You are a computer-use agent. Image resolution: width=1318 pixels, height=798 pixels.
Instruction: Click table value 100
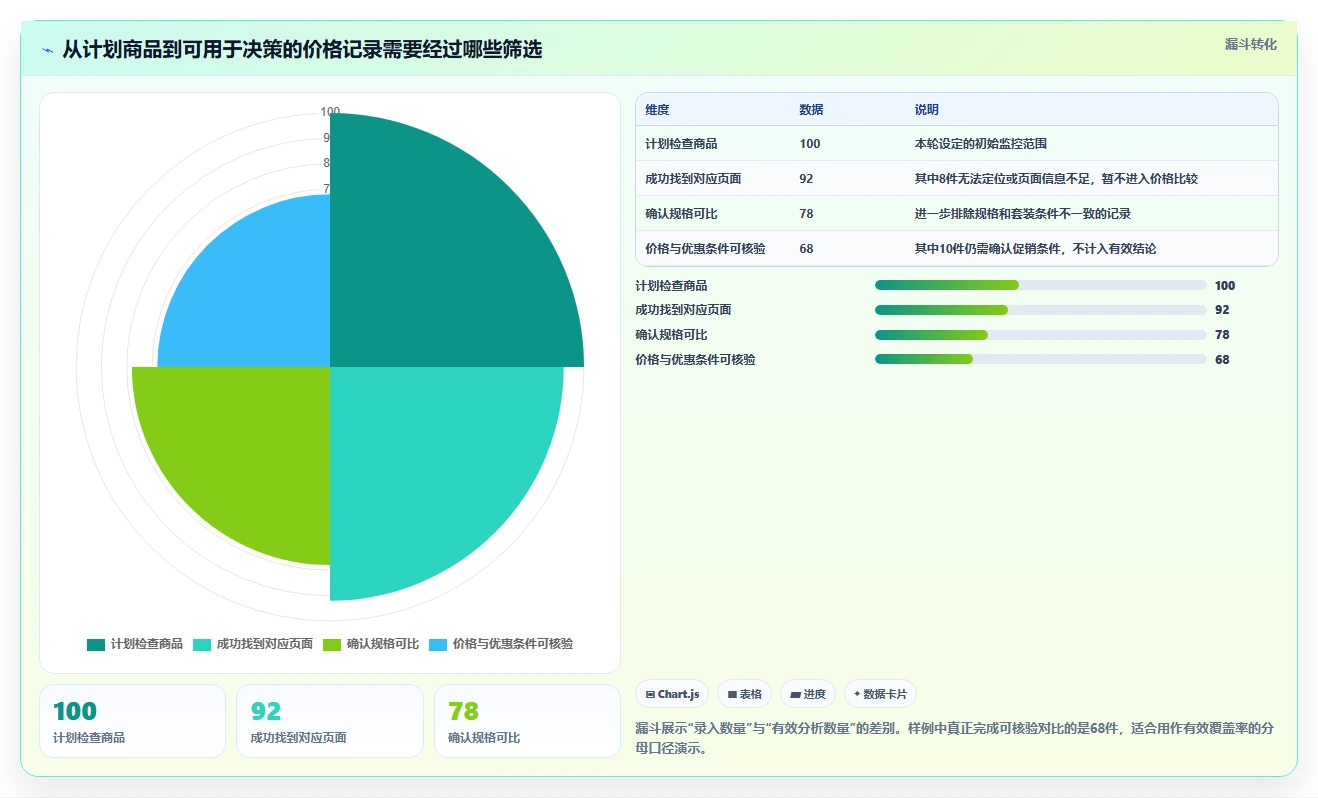click(810, 144)
